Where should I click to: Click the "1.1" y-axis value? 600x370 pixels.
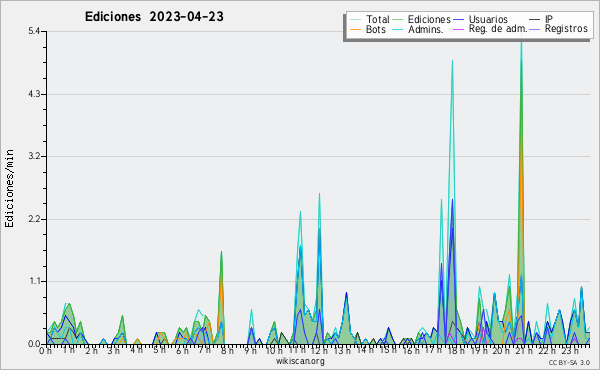click(x=34, y=281)
